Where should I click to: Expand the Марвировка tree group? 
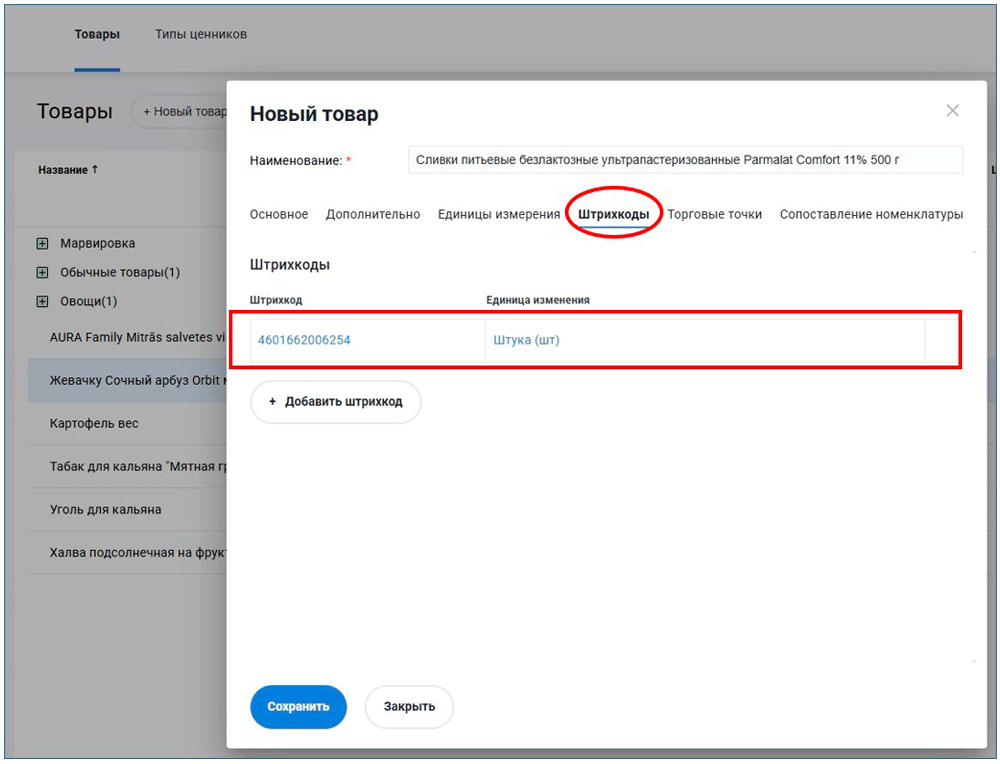tap(42, 243)
